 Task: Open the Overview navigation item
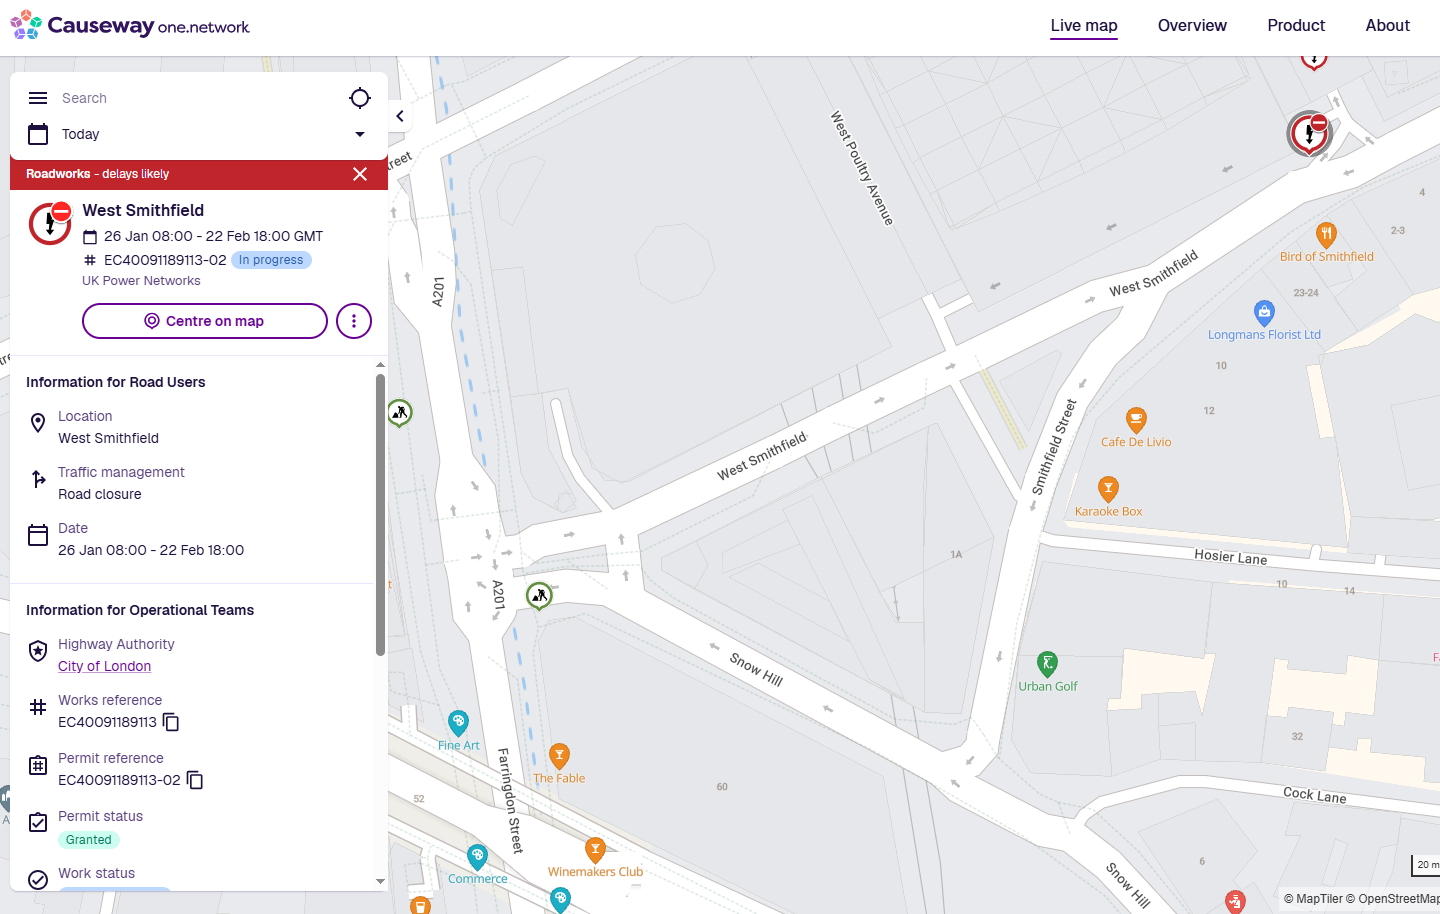[1192, 26]
